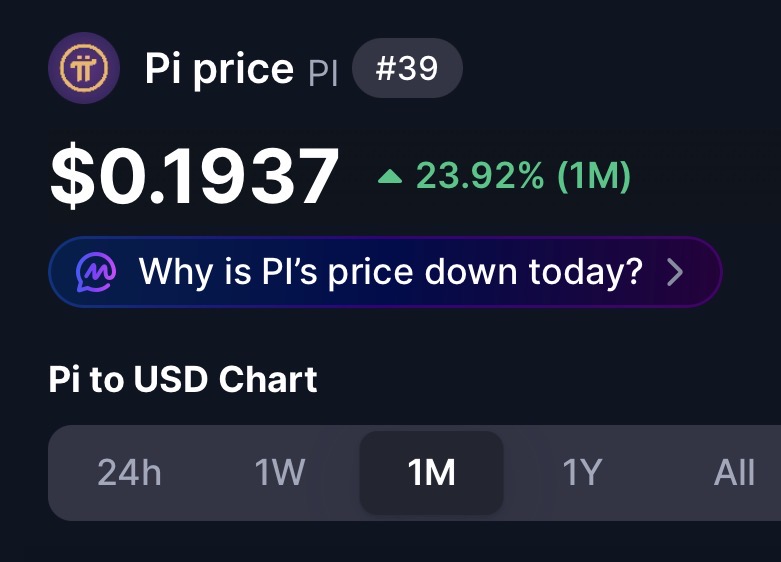Screen dimensions: 781x562
Task: Select the 24h chart range
Action: click(130, 472)
